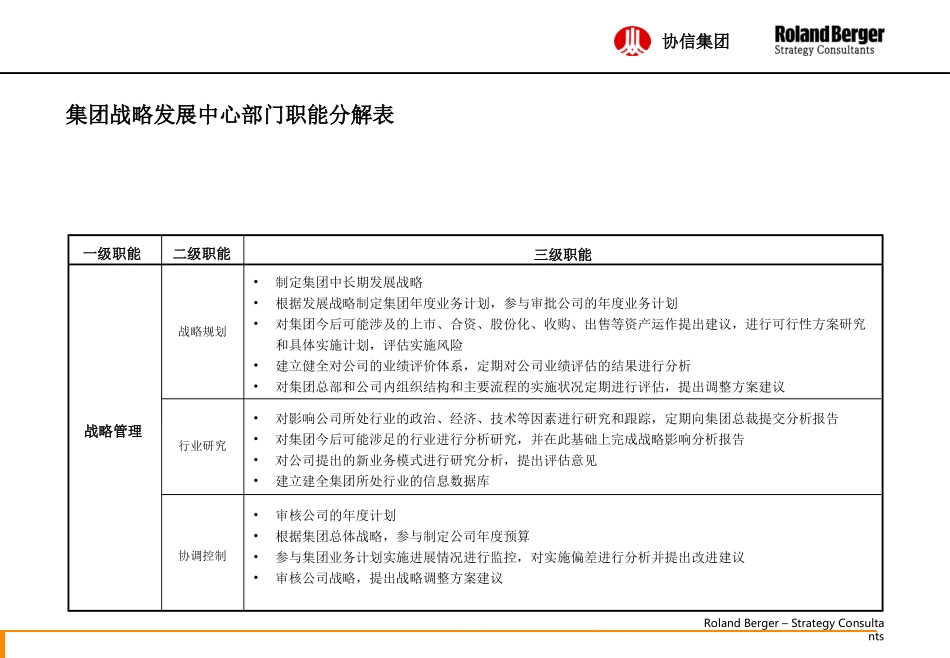Click the orange bar in the footer
This screenshot has height=658, width=950.
click(3, 643)
